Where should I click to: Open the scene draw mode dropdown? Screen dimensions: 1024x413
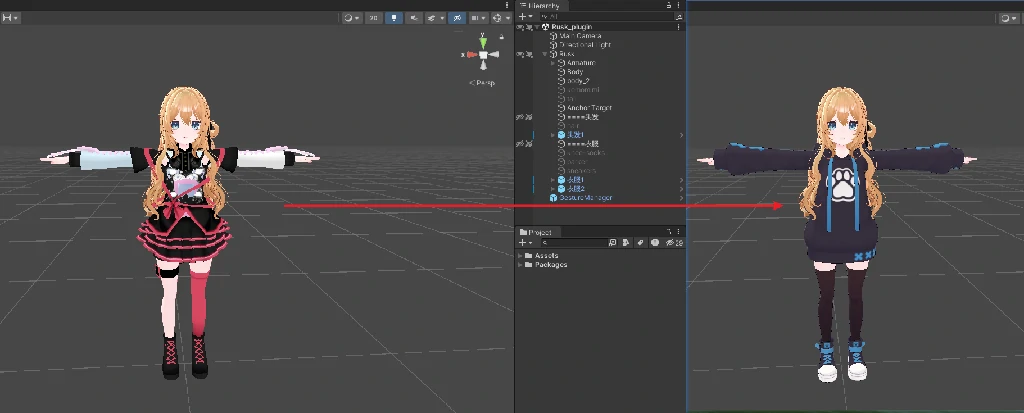(350, 18)
